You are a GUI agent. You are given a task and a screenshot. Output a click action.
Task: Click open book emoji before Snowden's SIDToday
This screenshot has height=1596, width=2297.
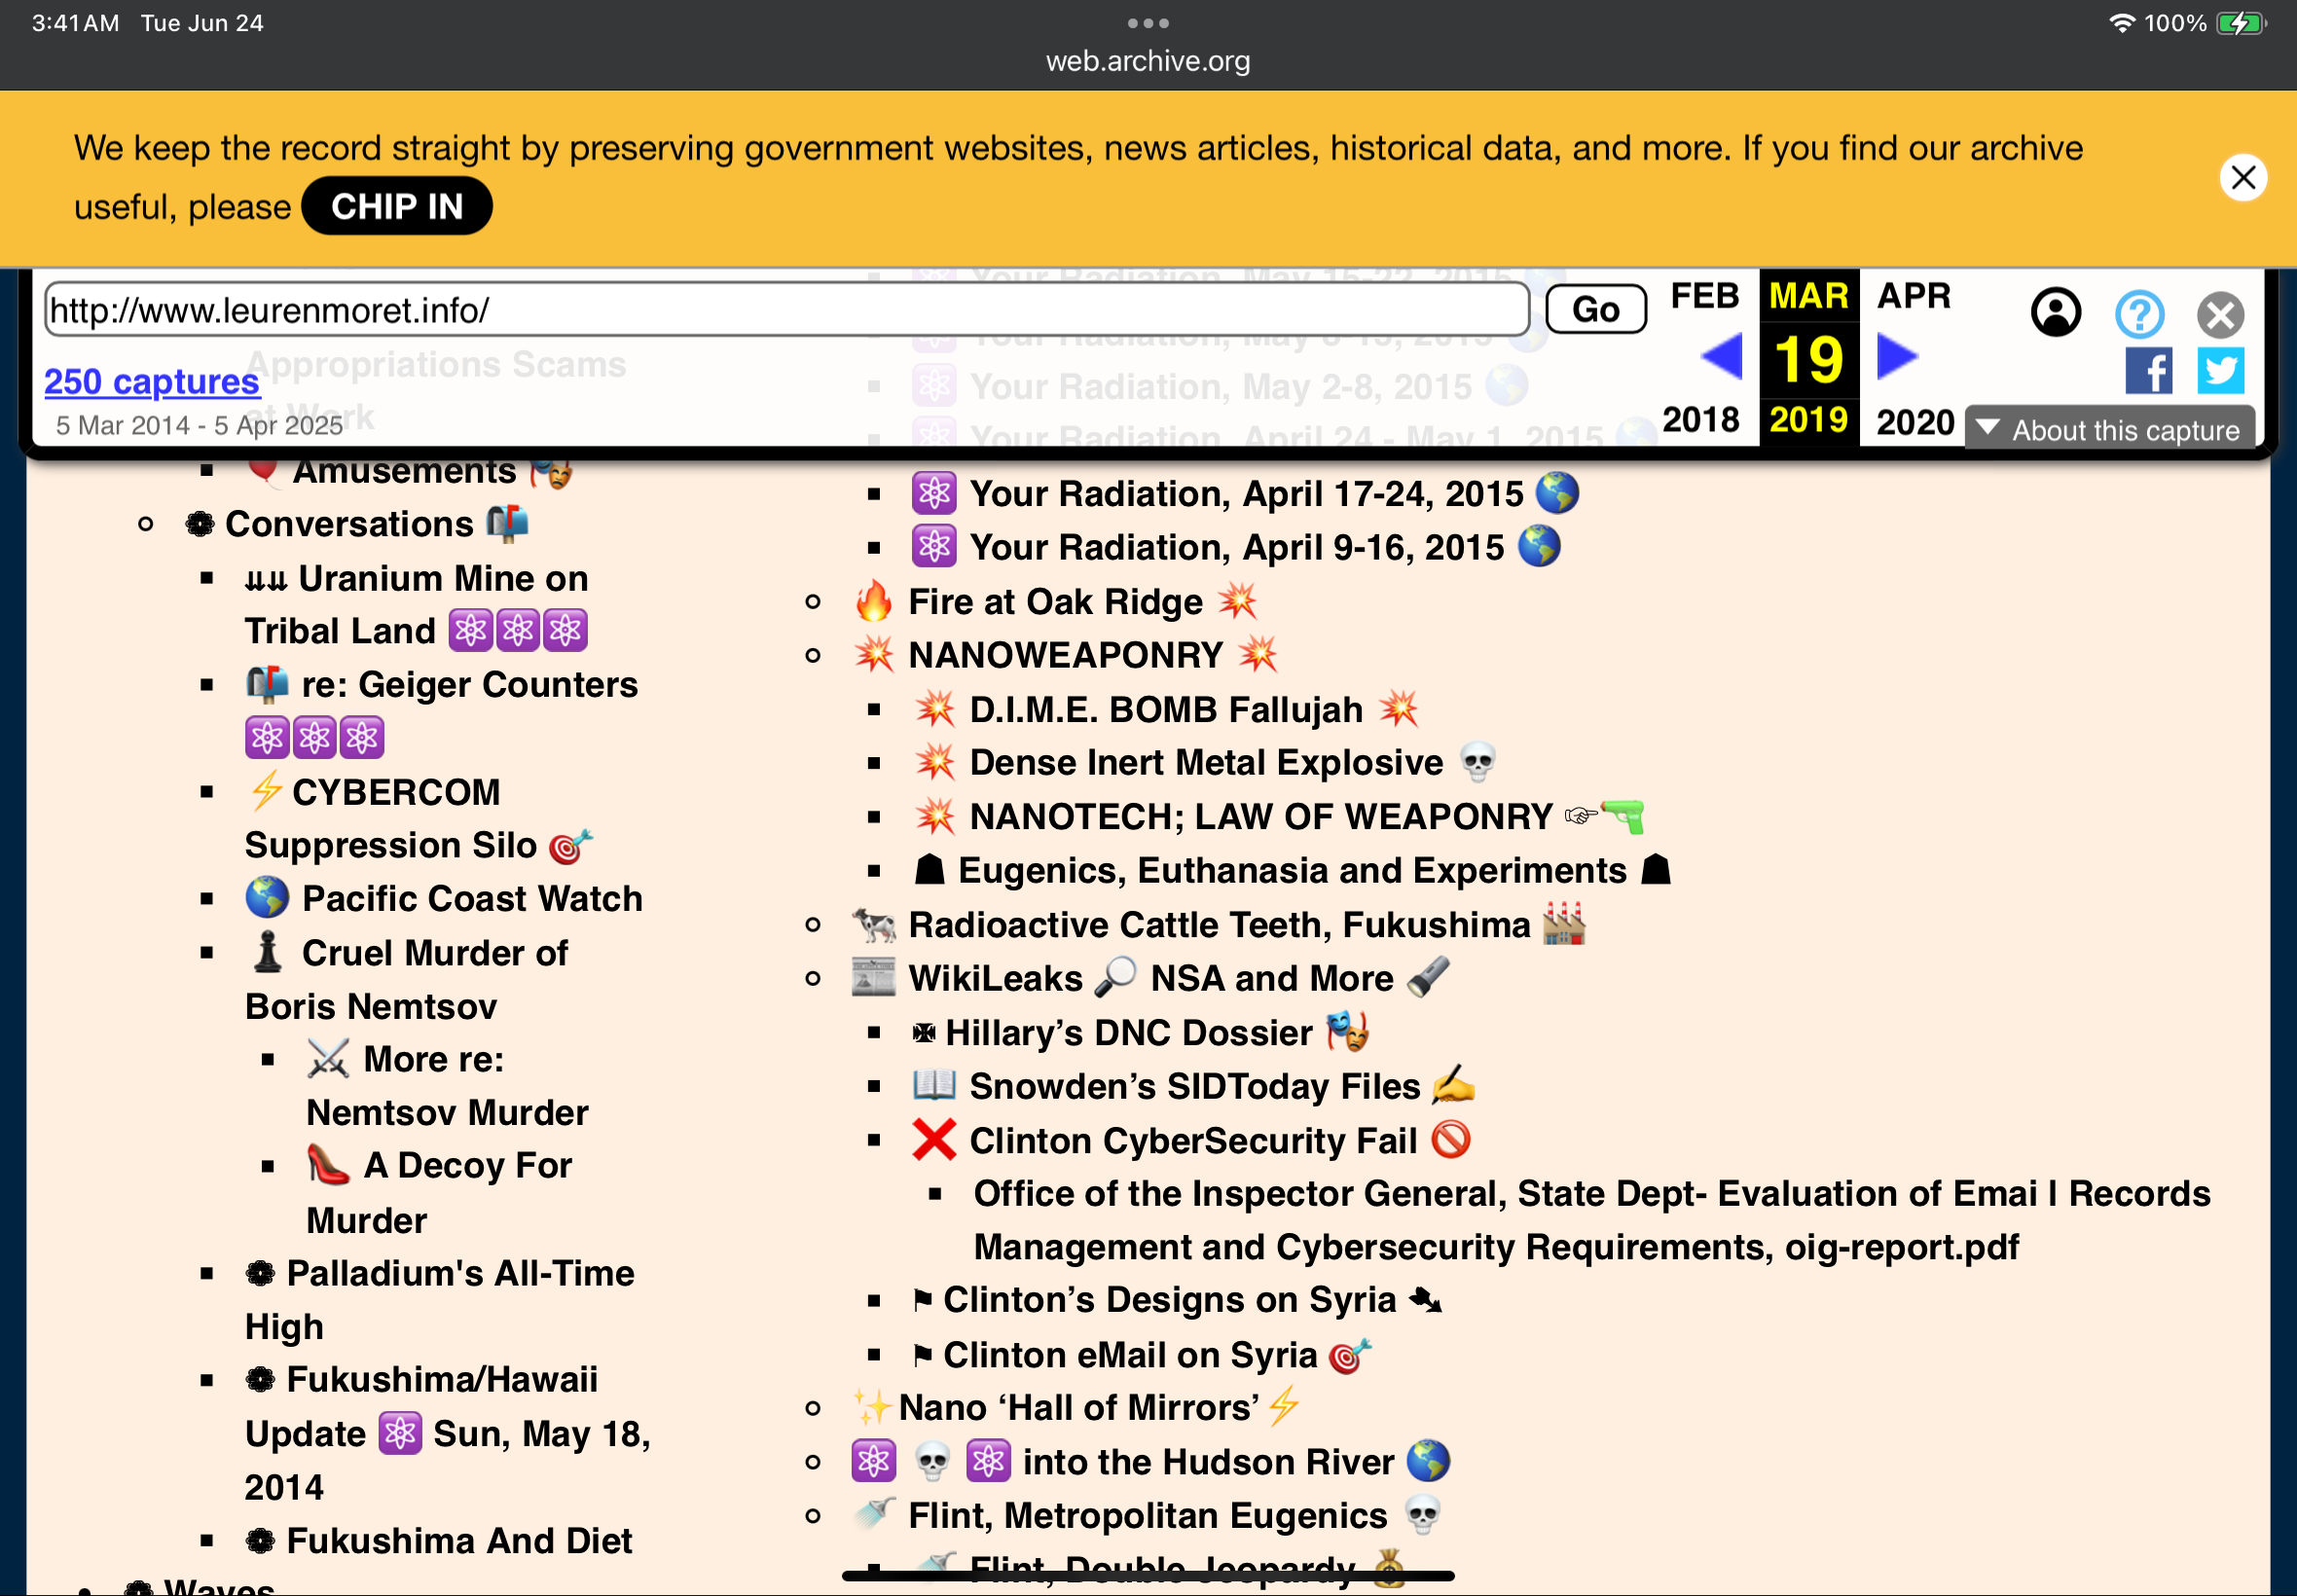(x=934, y=1085)
